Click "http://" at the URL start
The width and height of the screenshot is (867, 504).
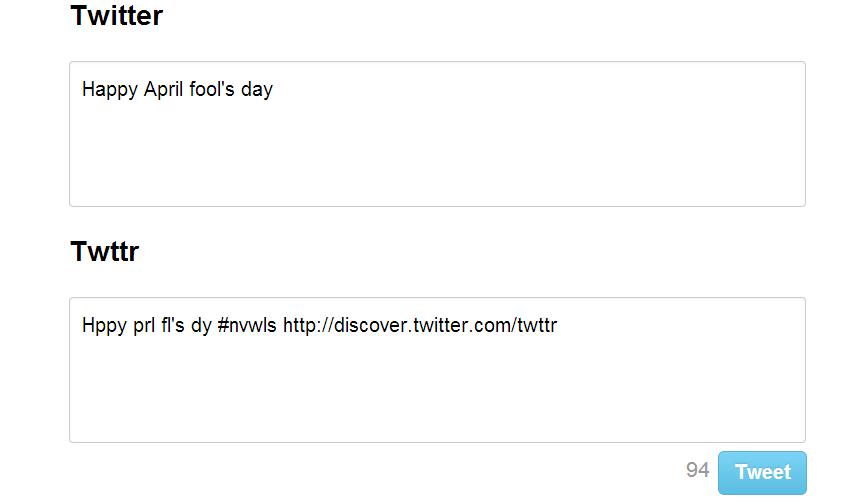pos(306,325)
